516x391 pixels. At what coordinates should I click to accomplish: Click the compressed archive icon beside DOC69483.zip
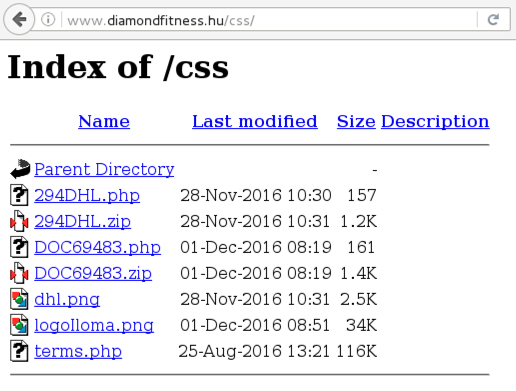point(19,273)
